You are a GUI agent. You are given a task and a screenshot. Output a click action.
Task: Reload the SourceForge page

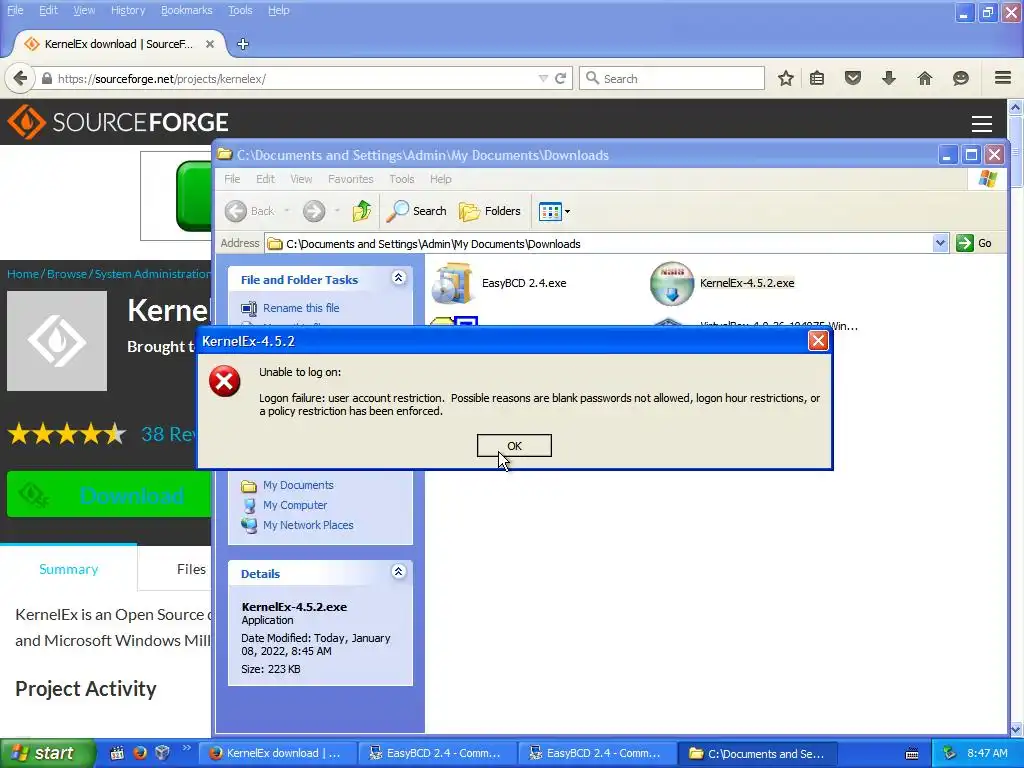coord(560,78)
